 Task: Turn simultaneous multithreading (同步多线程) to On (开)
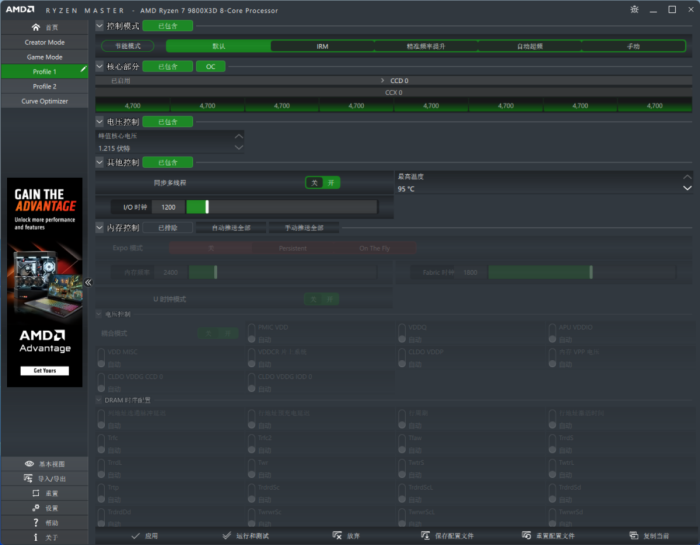pos(332,182)
